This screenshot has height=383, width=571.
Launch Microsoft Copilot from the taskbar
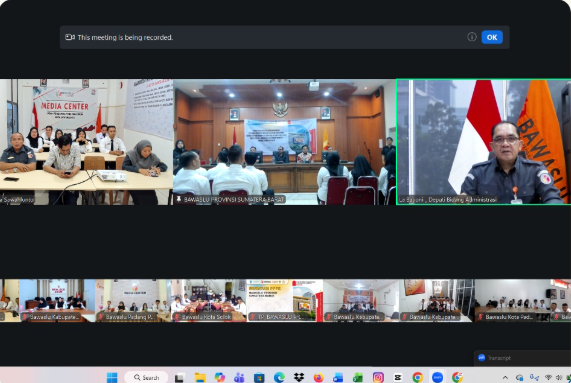point(220,378)
